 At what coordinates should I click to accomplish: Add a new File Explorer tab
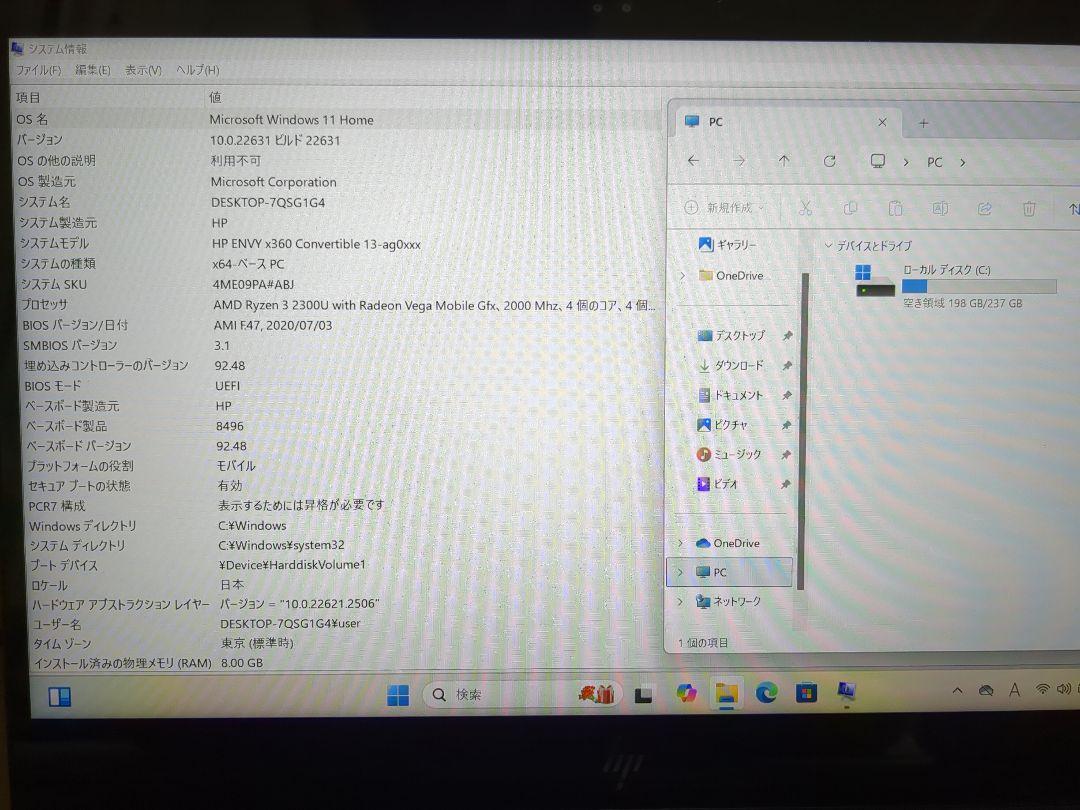pyautogui.click(x=924, y=123)
